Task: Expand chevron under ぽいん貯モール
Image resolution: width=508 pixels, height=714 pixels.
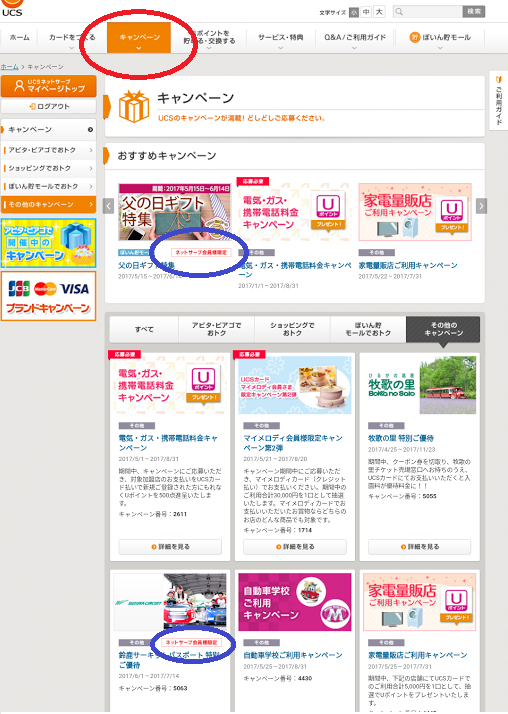Action: tap(440, 48)
